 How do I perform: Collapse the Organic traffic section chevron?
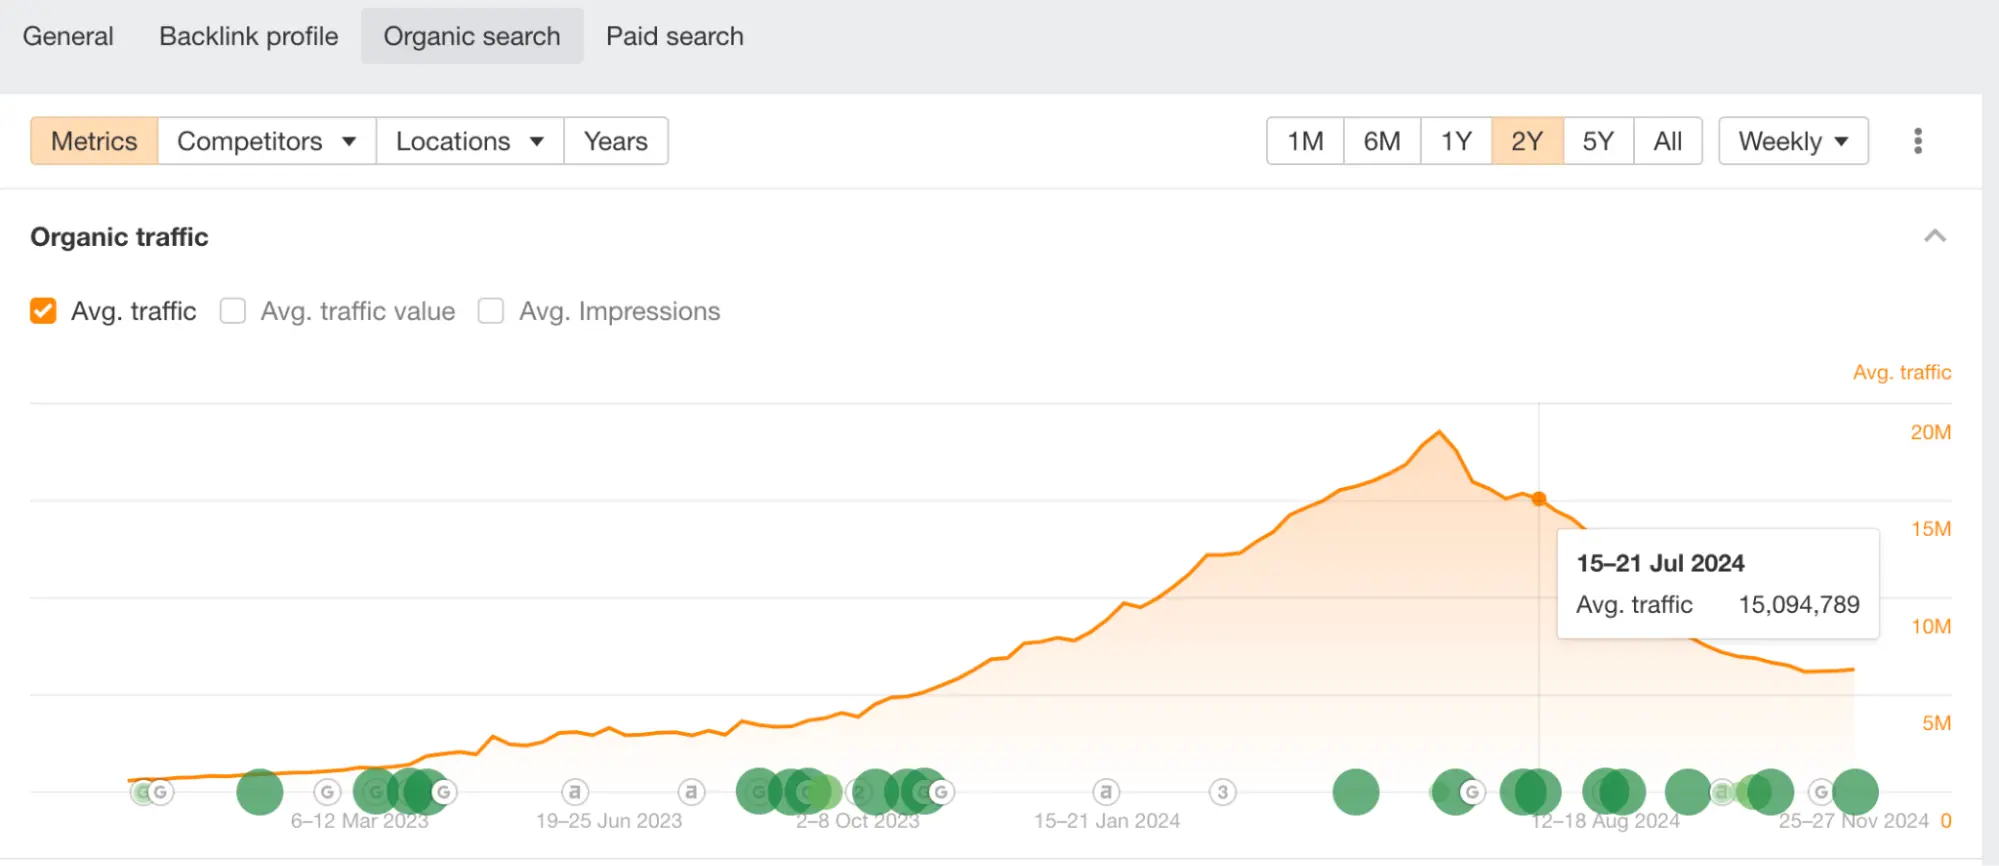click(1935, 236)
